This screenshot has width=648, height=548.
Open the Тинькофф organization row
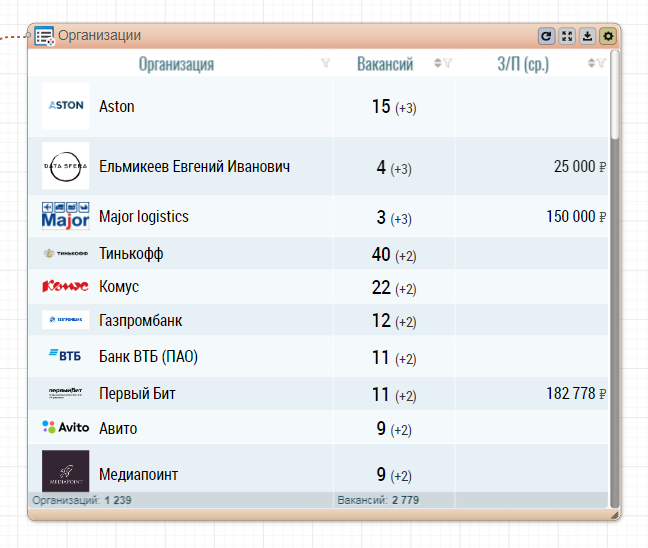[131, 254]
